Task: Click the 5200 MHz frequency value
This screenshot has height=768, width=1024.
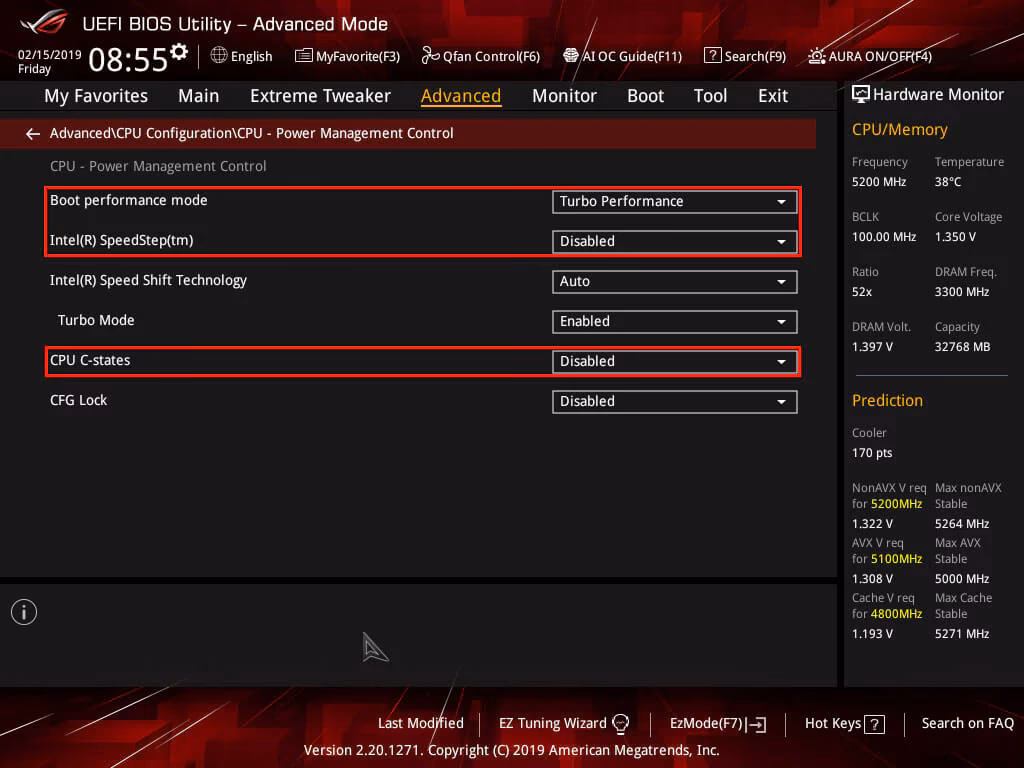Action: coord(878,182)
